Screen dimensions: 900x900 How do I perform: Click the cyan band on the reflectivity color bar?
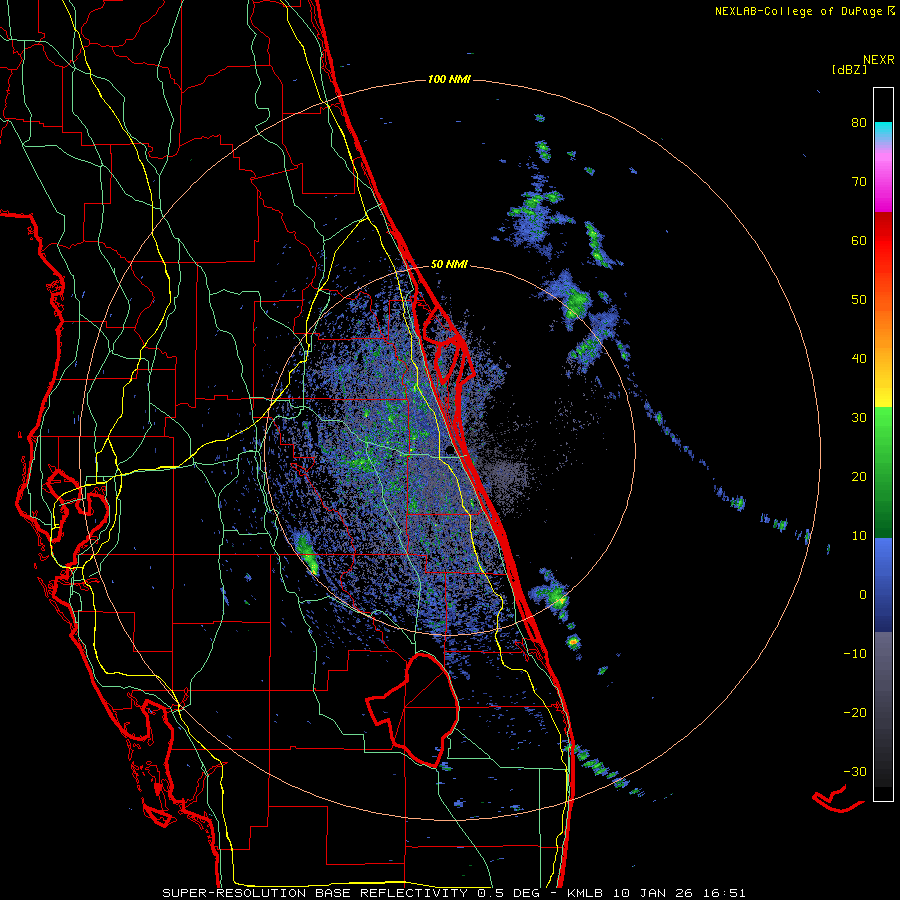pyautogui.click(x=883, y=132)
